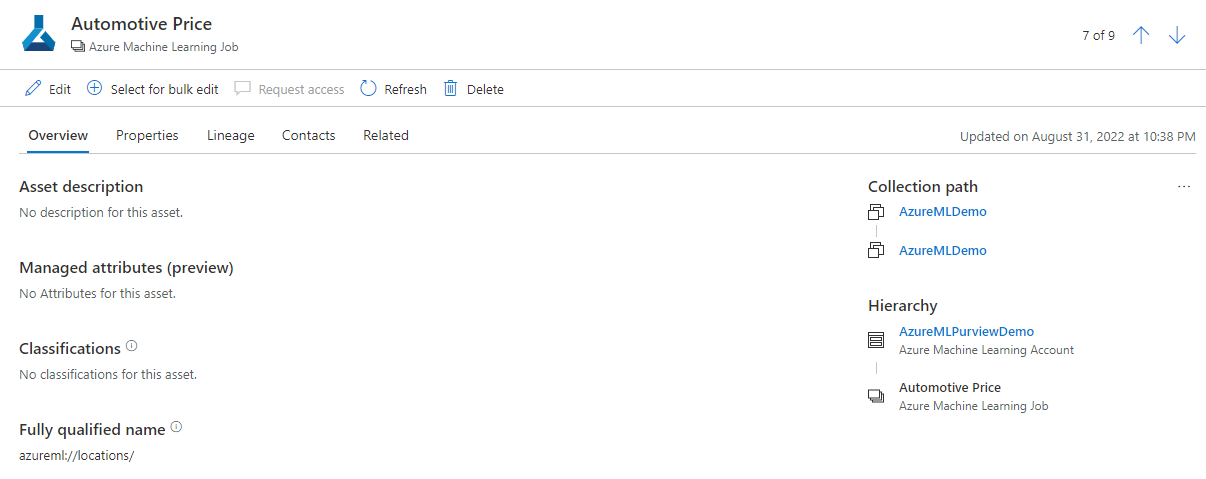
Task: Open the AzureMLPurviewDemo hierarchy link
Action: coord(967,331)
